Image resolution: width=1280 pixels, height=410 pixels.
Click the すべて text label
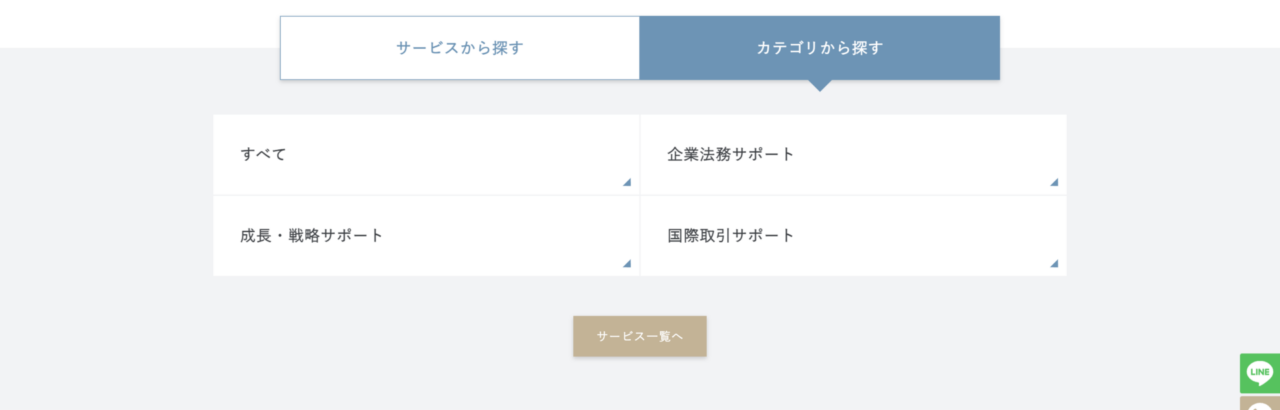(x=263, y=155)
